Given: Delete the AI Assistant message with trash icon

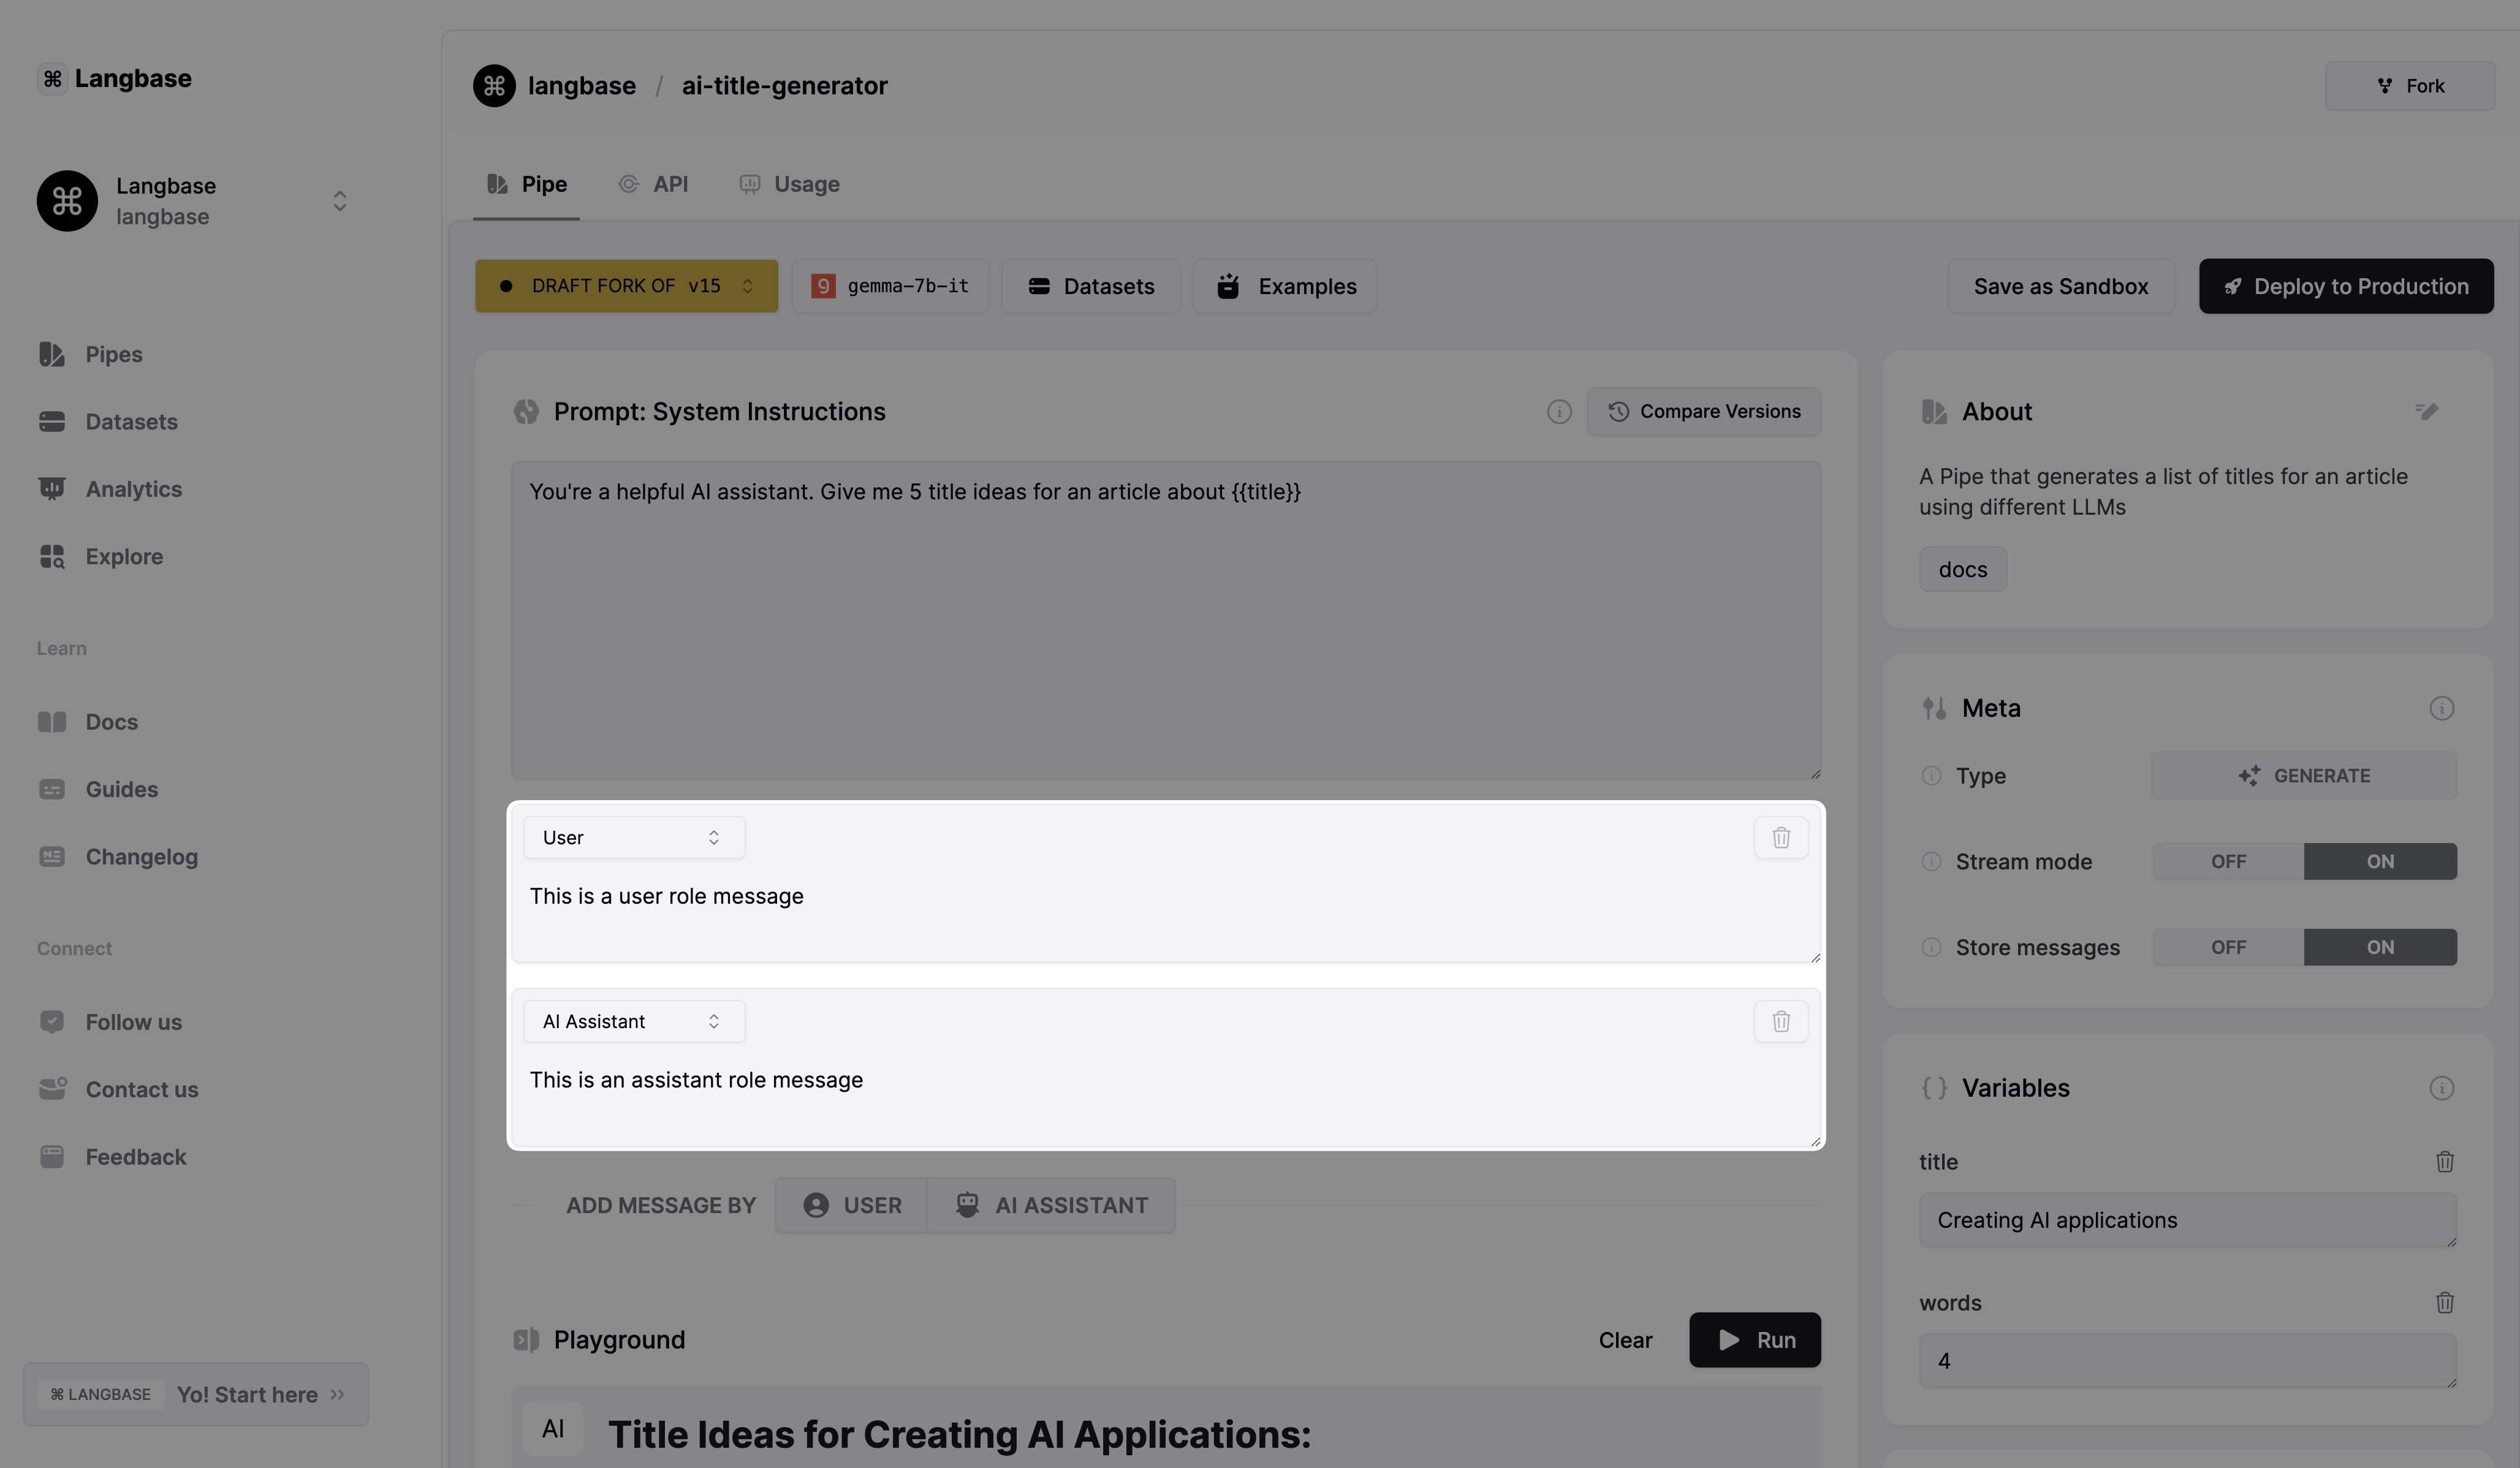Looking at the screenshot, I should click(1781, 1022).
